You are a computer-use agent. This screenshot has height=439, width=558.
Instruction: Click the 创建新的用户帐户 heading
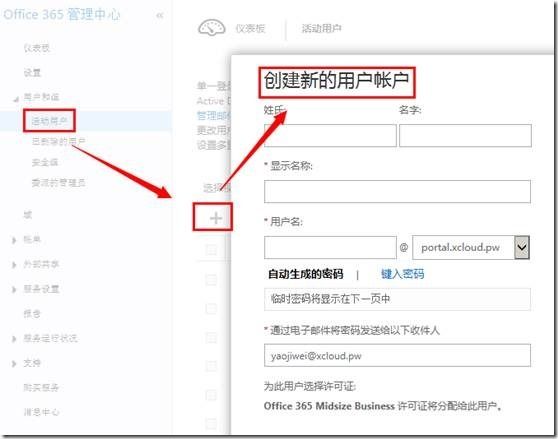(x=336, y=80)
